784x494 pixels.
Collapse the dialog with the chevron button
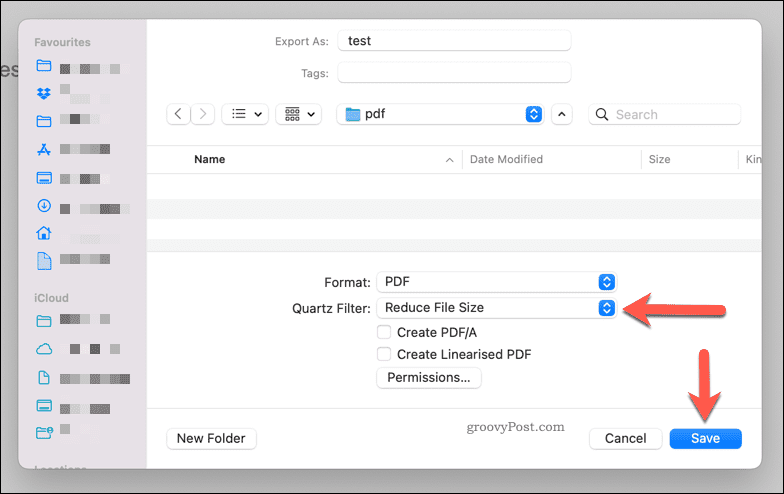(562, 114)
